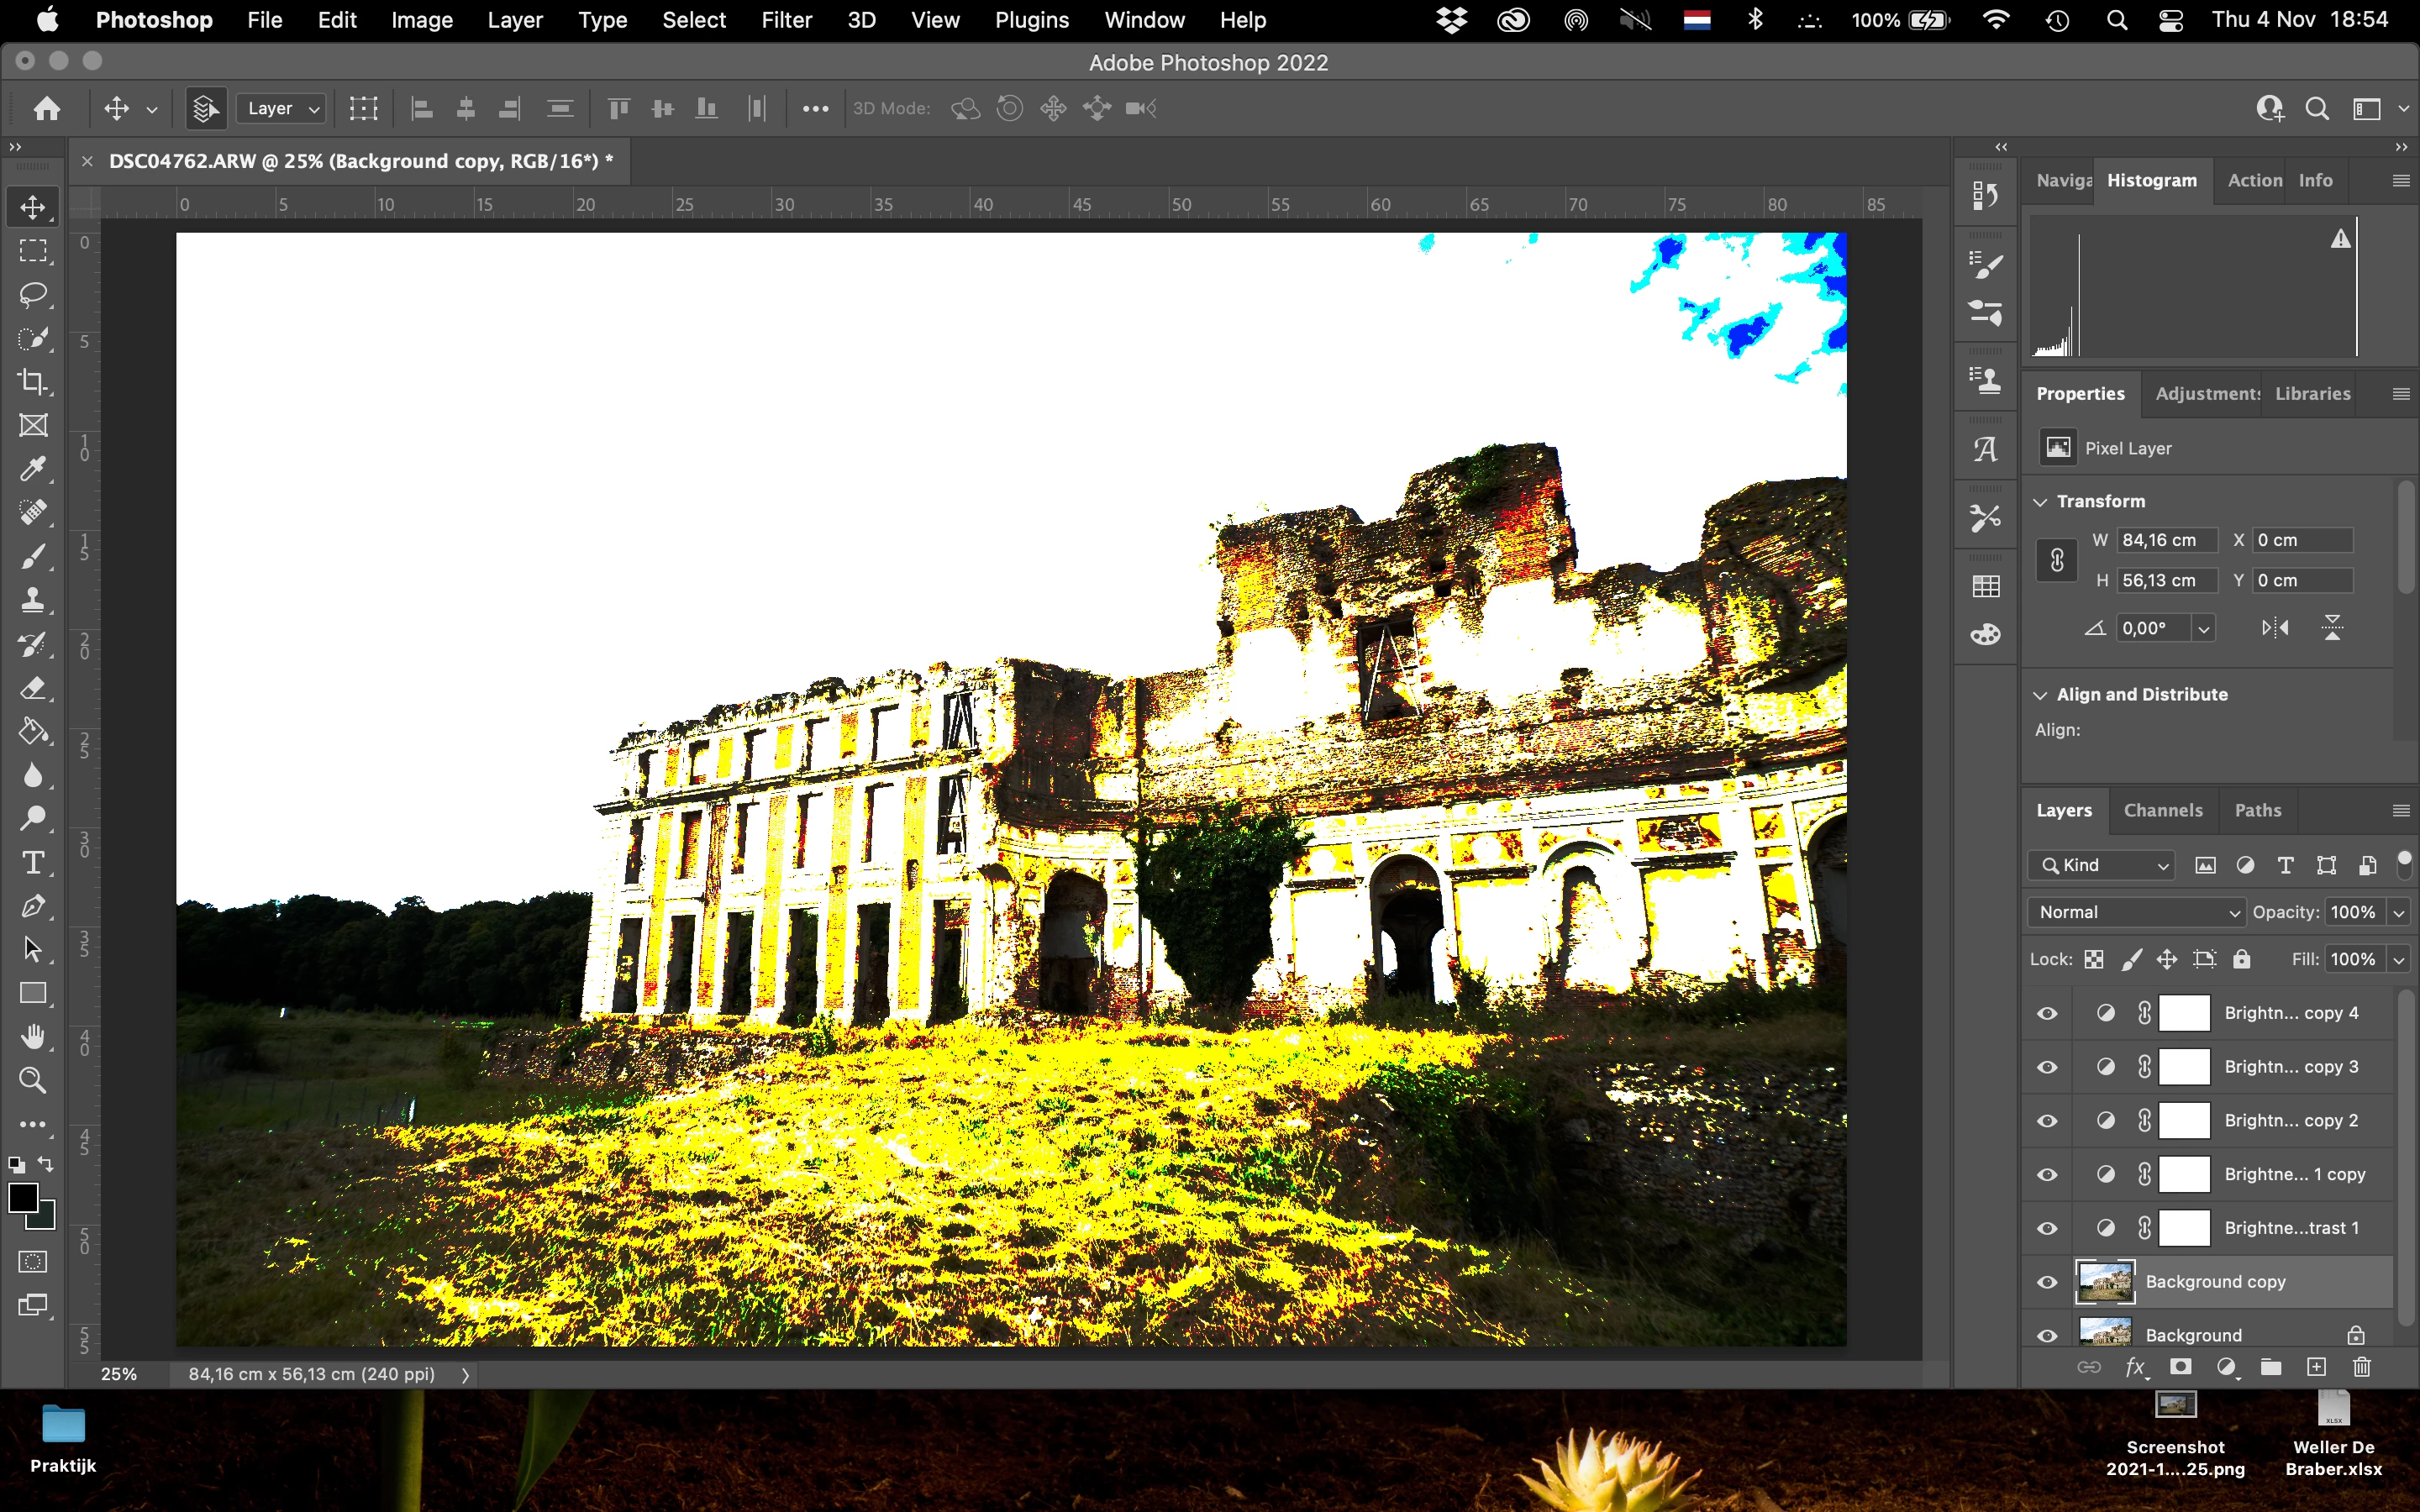Click the delete layer trash icon
This screenshot has height=1512, width=2420.
2361,1367
